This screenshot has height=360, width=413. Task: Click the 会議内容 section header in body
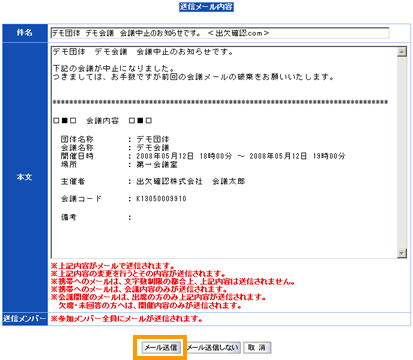[102, 121]
